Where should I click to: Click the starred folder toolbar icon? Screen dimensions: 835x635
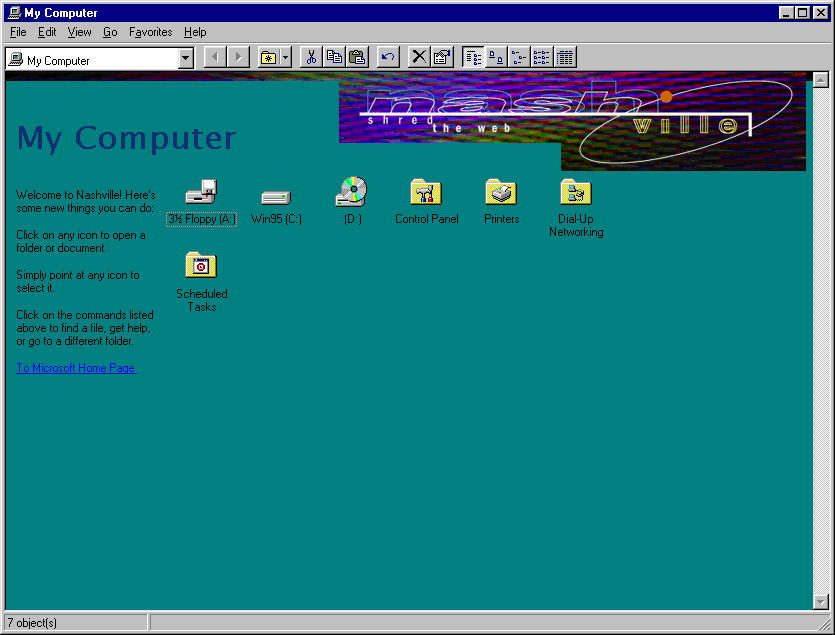point(268,57)
